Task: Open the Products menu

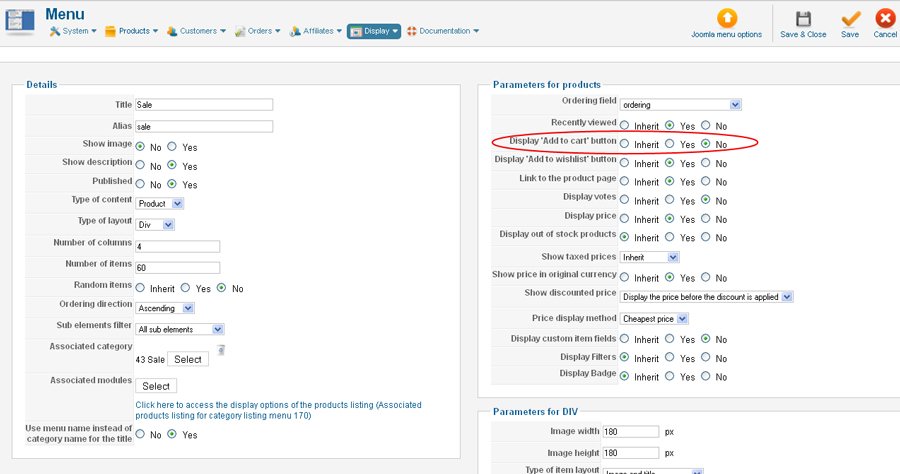Action: 130,31
